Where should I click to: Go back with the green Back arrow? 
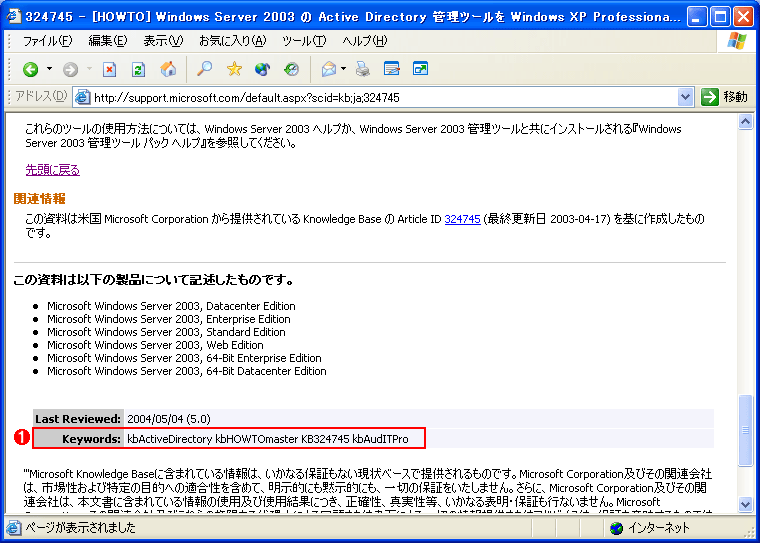(x=31, y=70)
